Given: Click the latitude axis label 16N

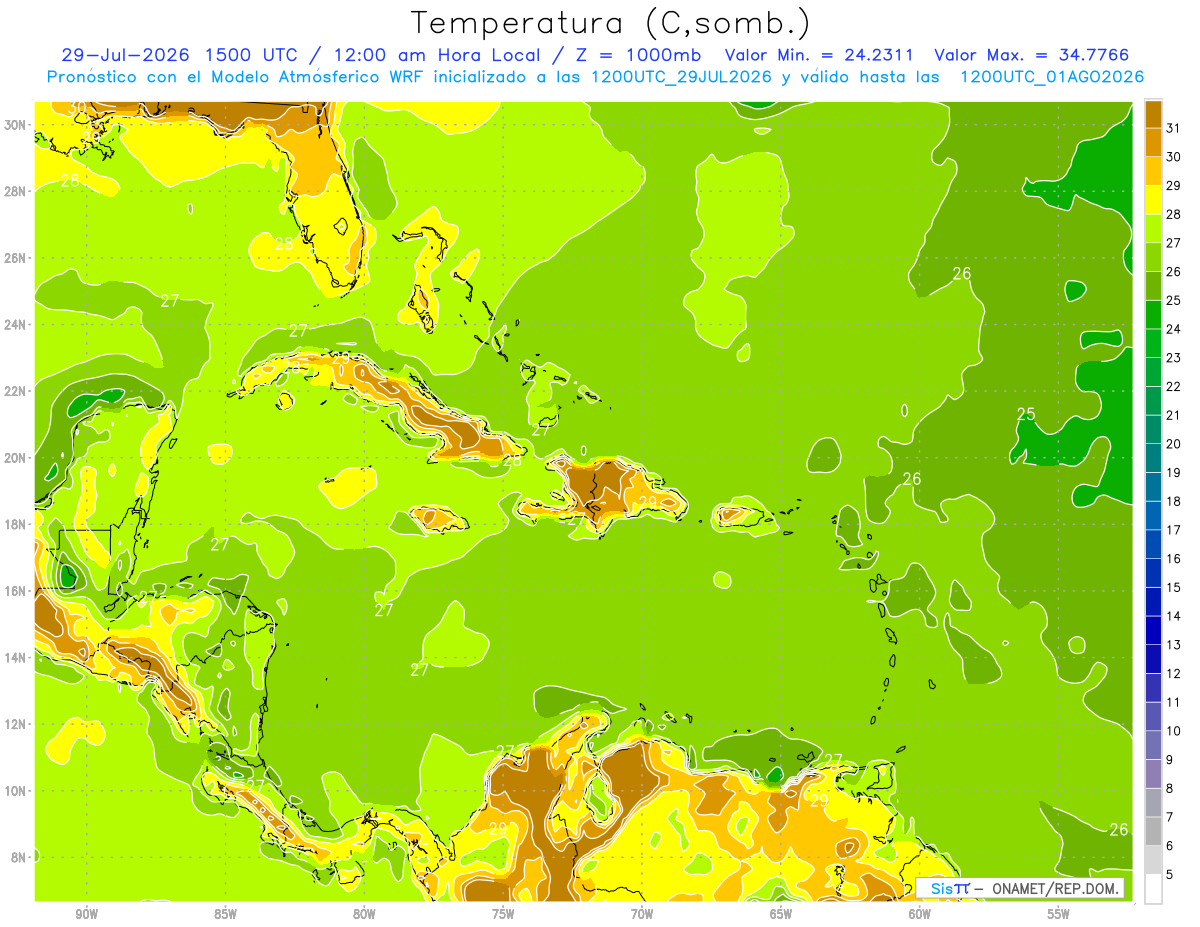Looking at the screenshot, I should 16,591.
